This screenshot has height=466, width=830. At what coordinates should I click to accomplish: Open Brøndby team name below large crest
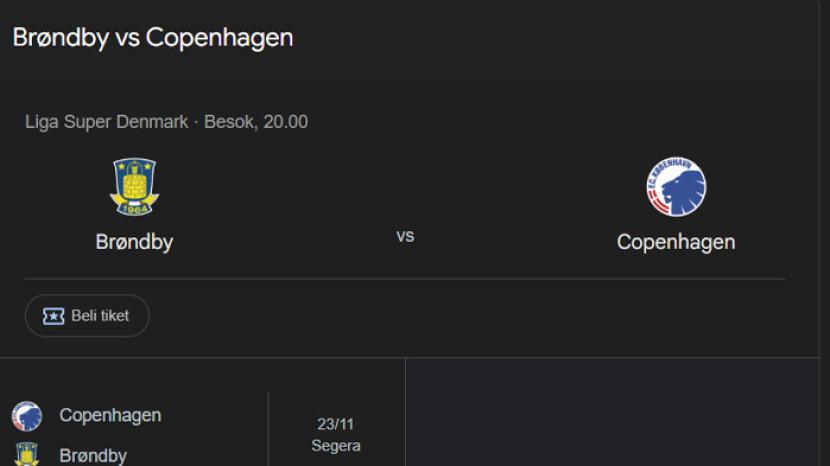(134, 242)
